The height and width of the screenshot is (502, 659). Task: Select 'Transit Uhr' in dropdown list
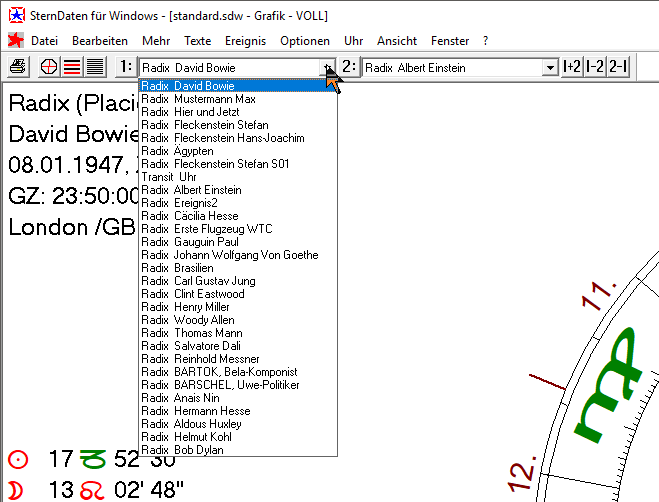(x=238, y=177)
